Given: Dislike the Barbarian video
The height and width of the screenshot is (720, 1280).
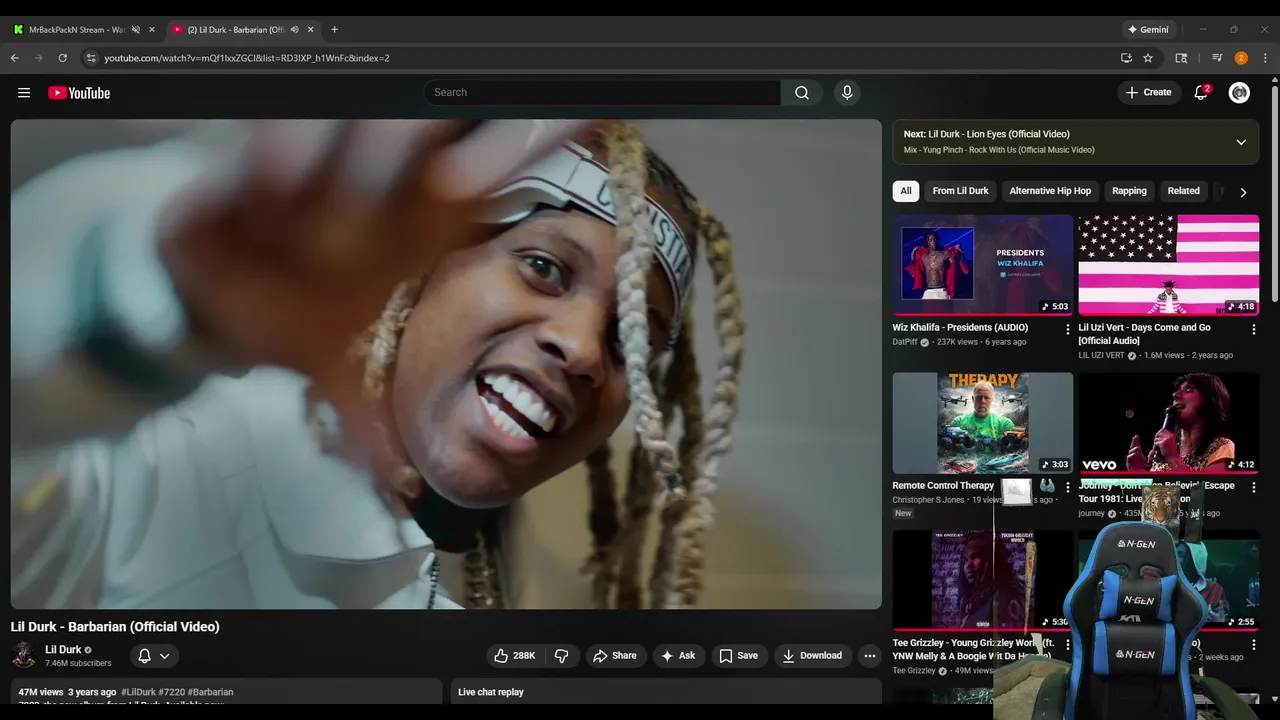Looking at the screenshot, I should click(x=562, y=656).
